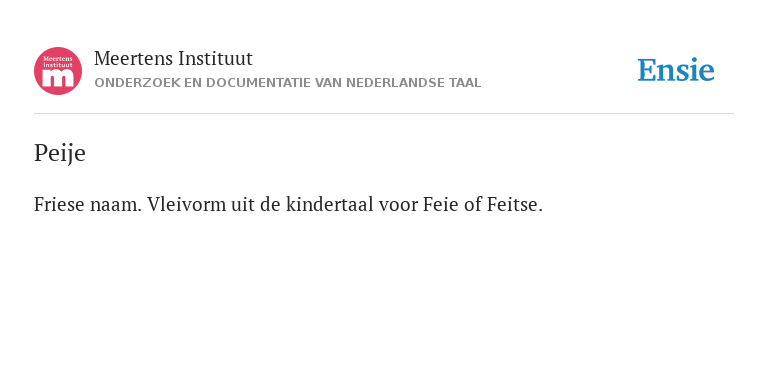768x384 pixels.
Task: Click the pink Meertens Instituut round logo
Action: [58, 71]
